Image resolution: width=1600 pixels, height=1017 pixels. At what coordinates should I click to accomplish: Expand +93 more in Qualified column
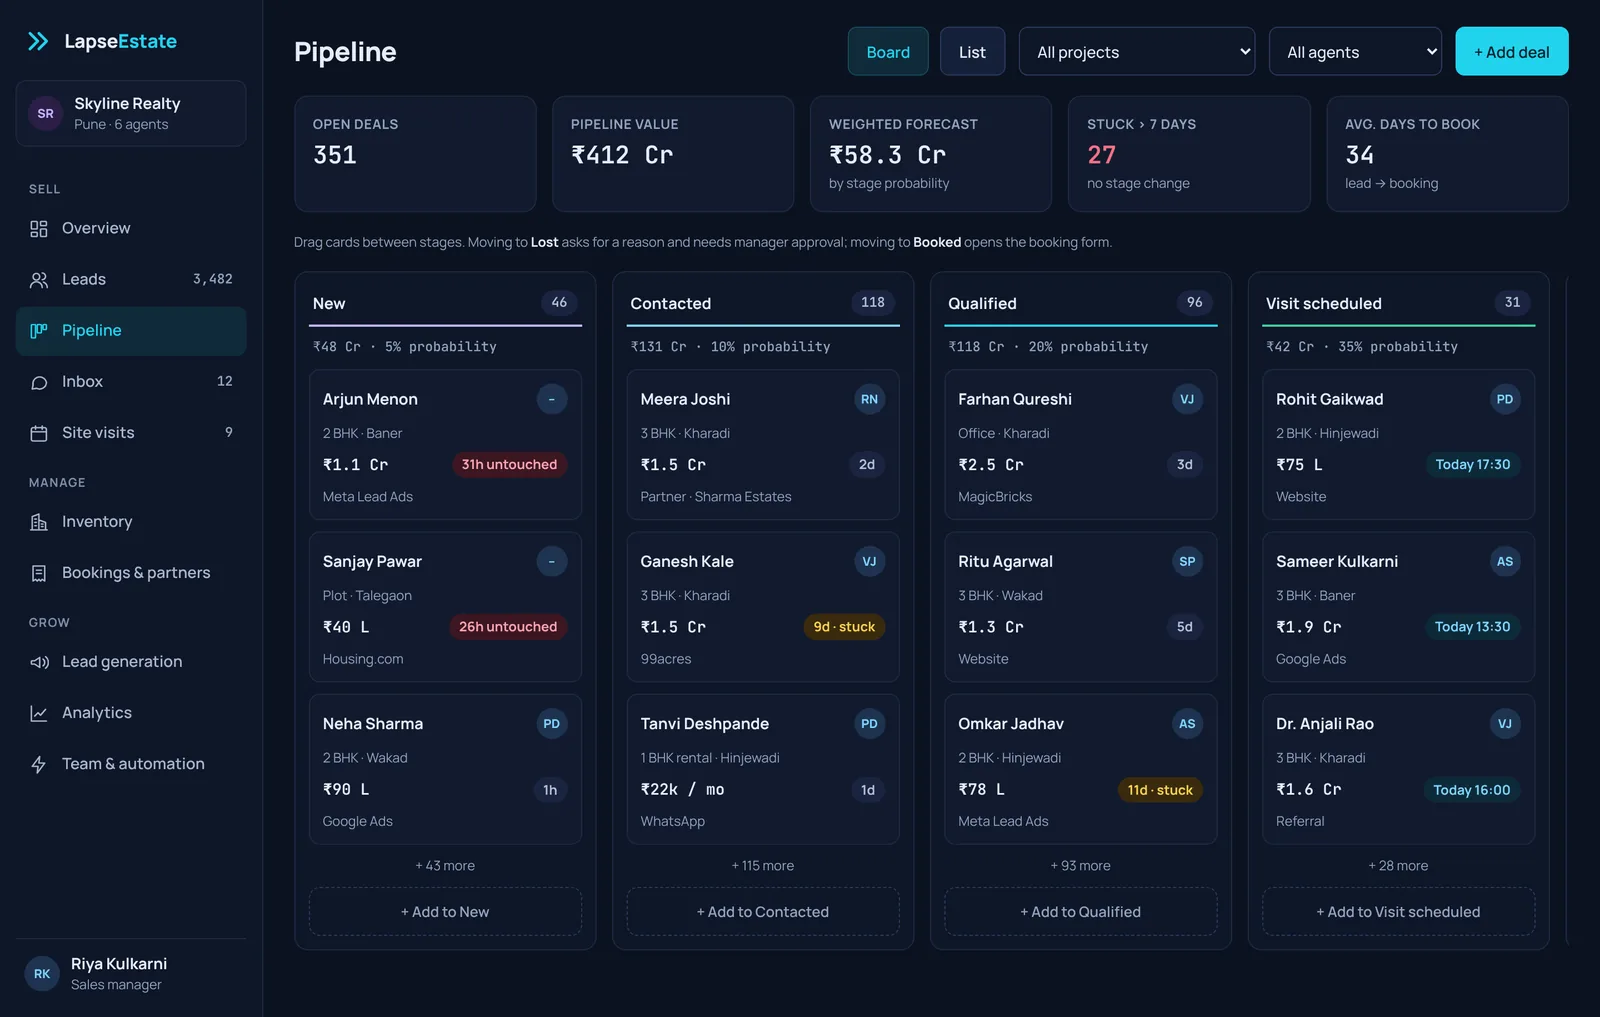(x=1081, y=866)
